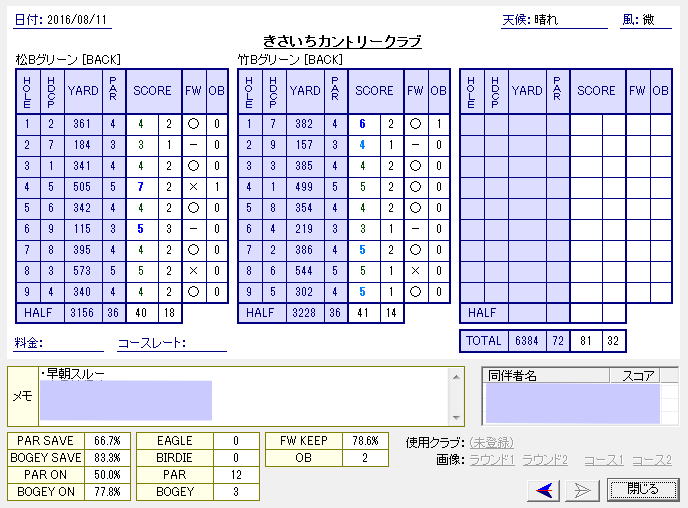The height and width of the screenshot is (508, 688).
Task: Click the 料金 fee field
Action: click(58, 343)
